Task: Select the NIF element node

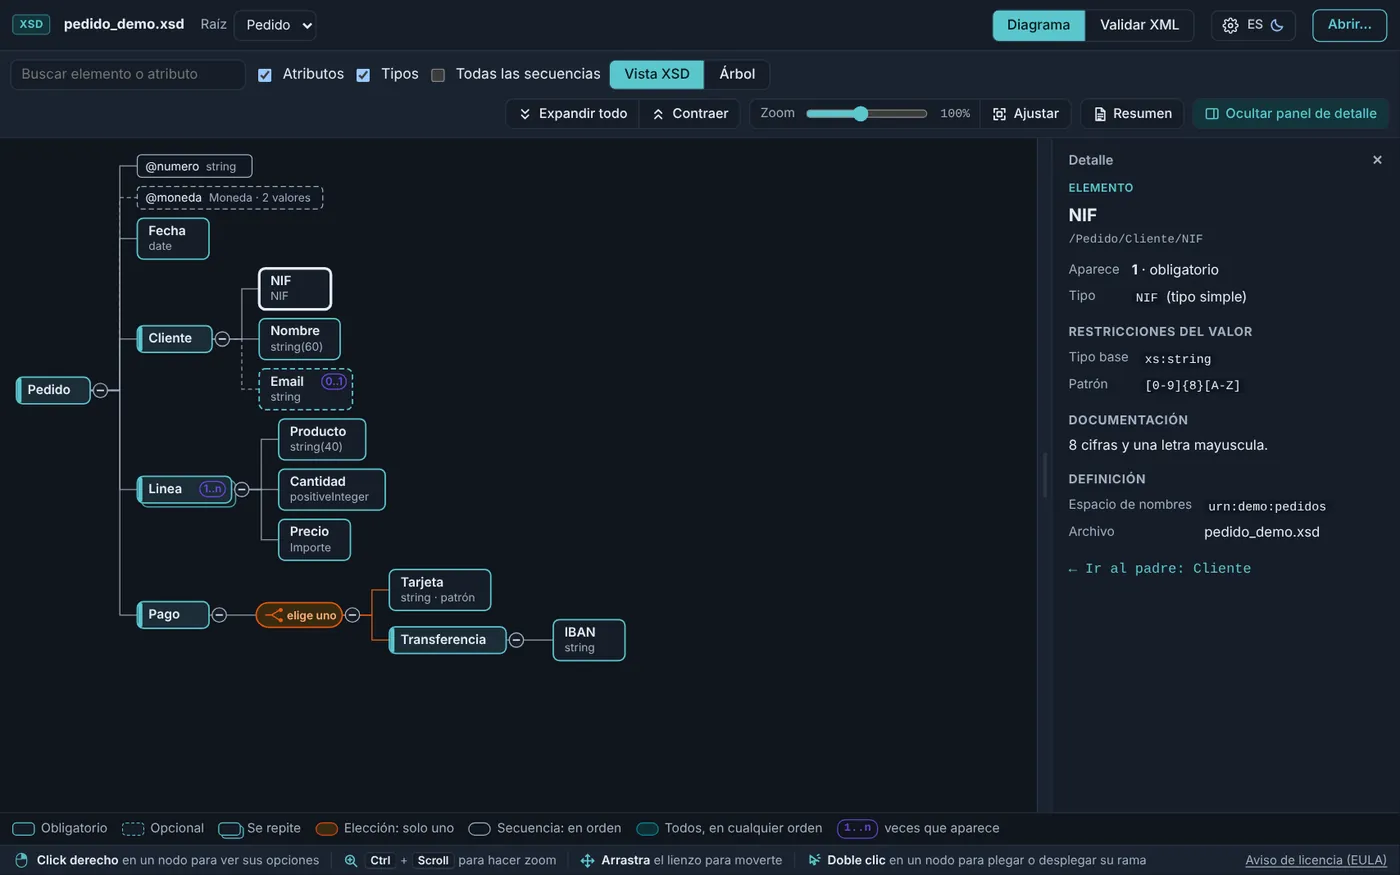Action: (295, 289)
